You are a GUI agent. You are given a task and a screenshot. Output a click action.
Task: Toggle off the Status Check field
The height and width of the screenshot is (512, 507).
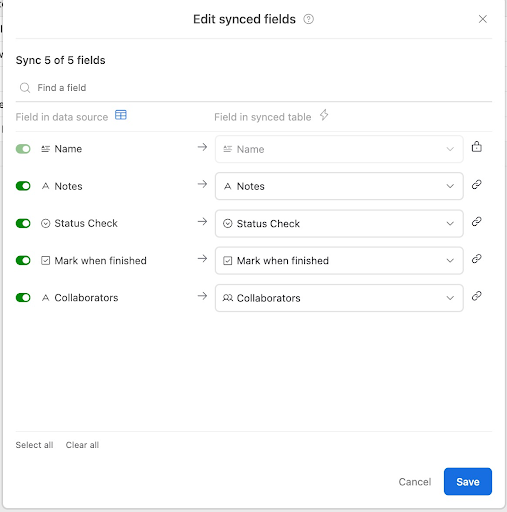23,223
